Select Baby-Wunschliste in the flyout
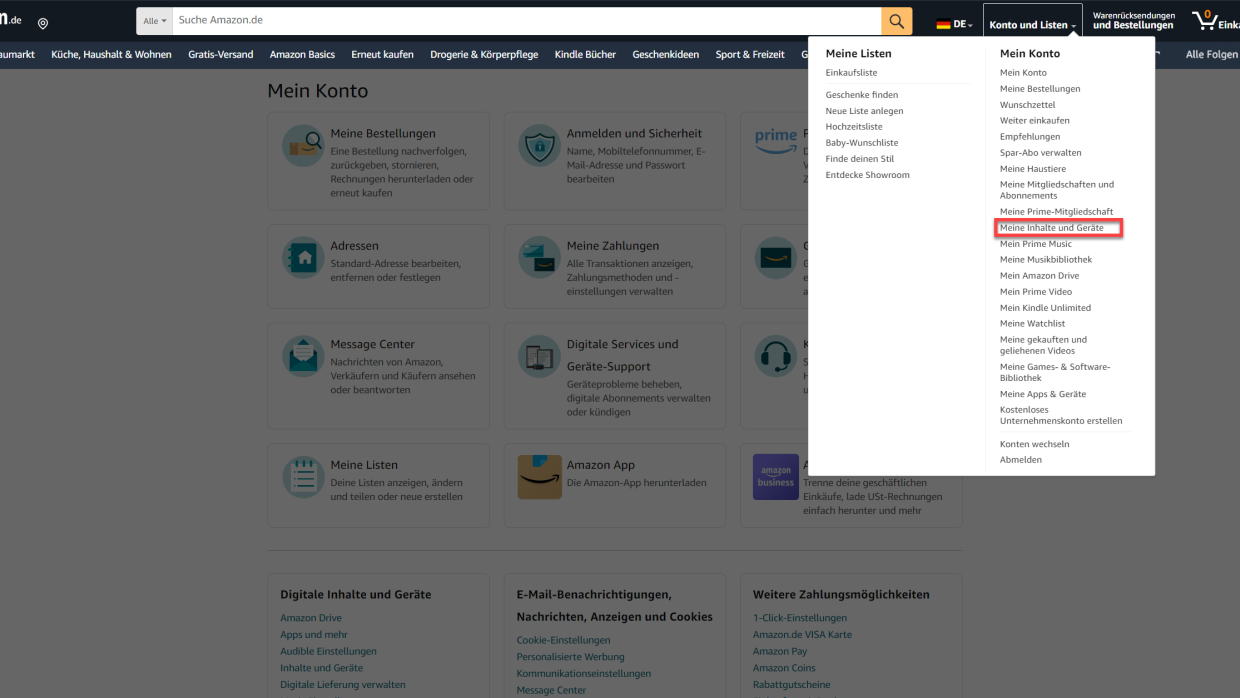 click(x=862, y=143)
